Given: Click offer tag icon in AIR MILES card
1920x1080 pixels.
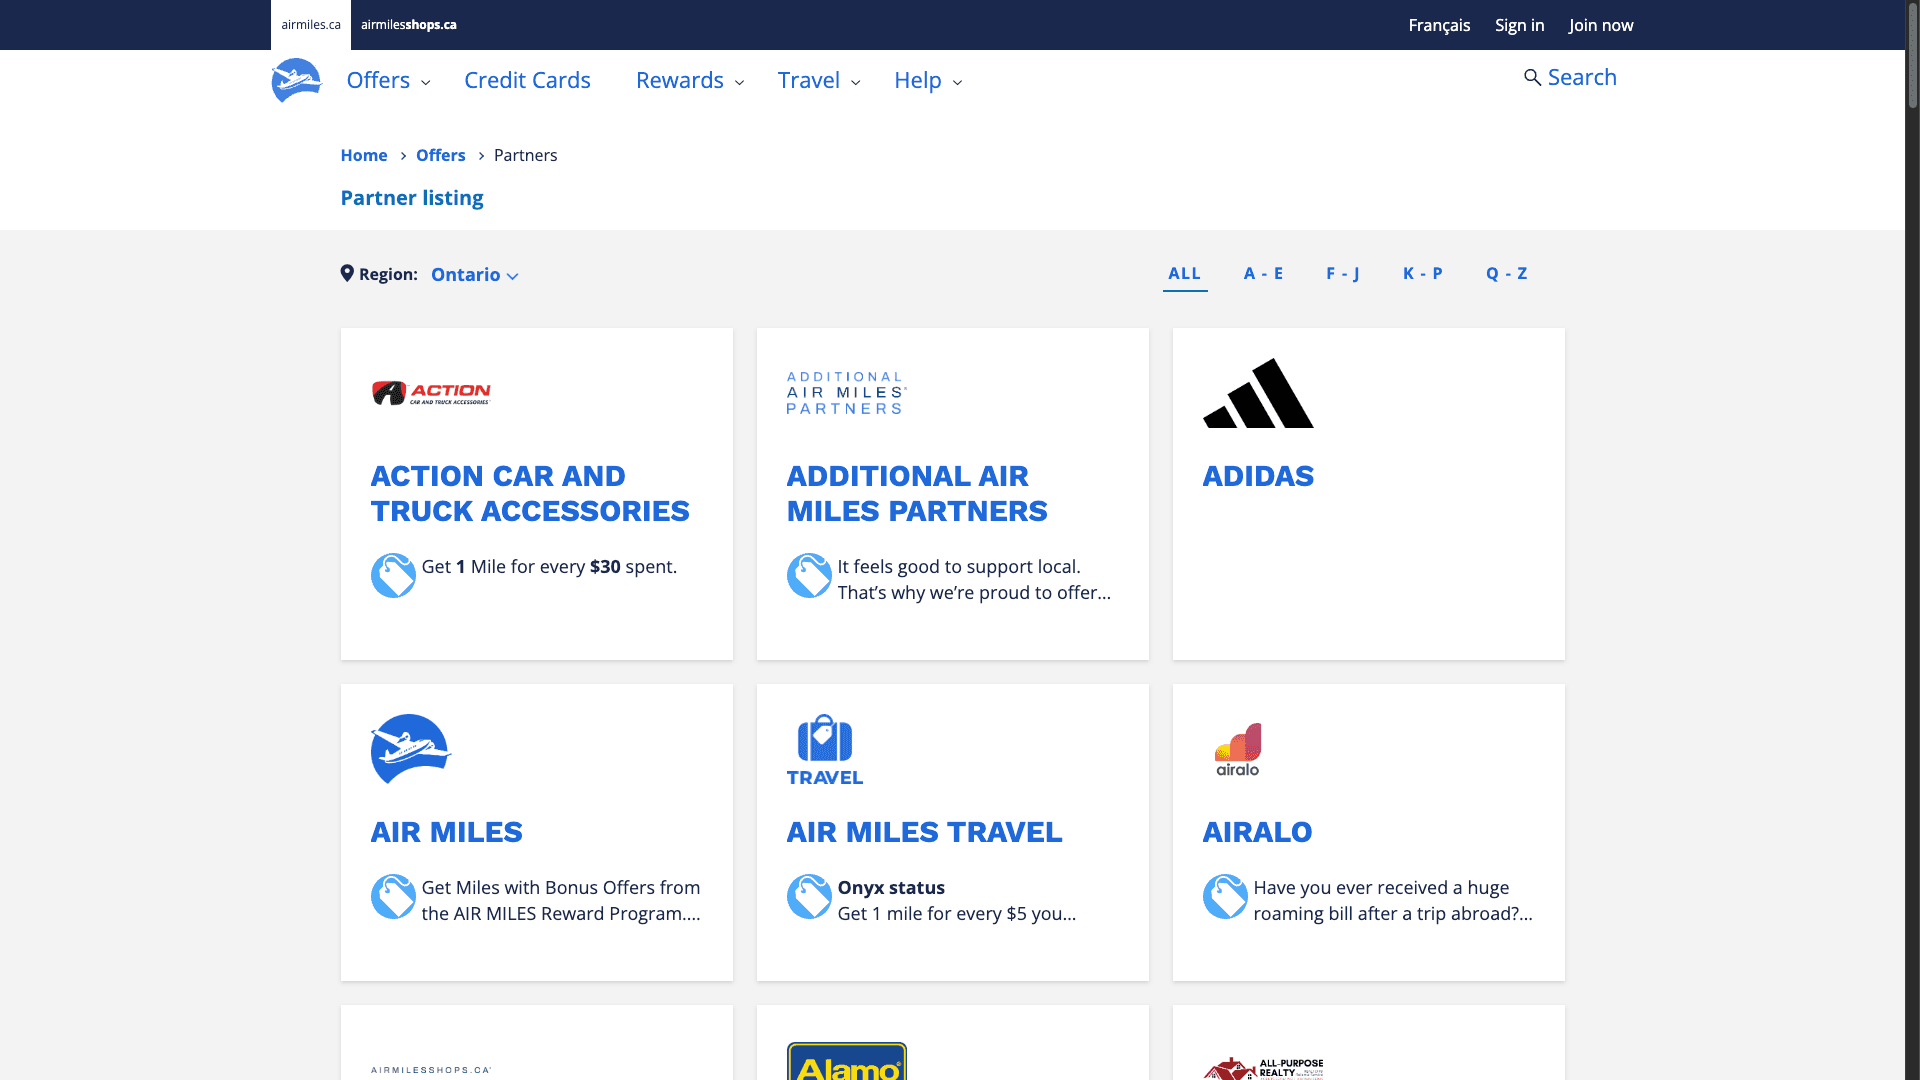Looking at the screenshot, I should click(x=393, y=896).
